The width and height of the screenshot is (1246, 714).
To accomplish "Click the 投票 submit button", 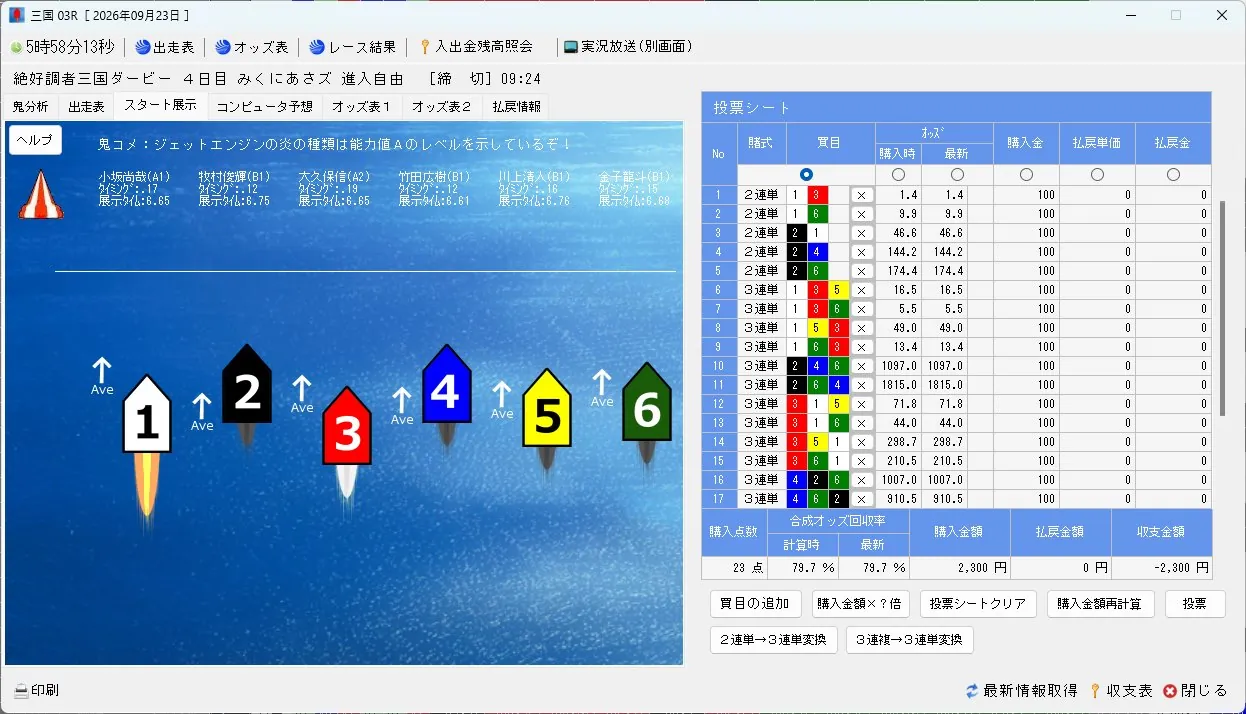I will (1195, 604).
